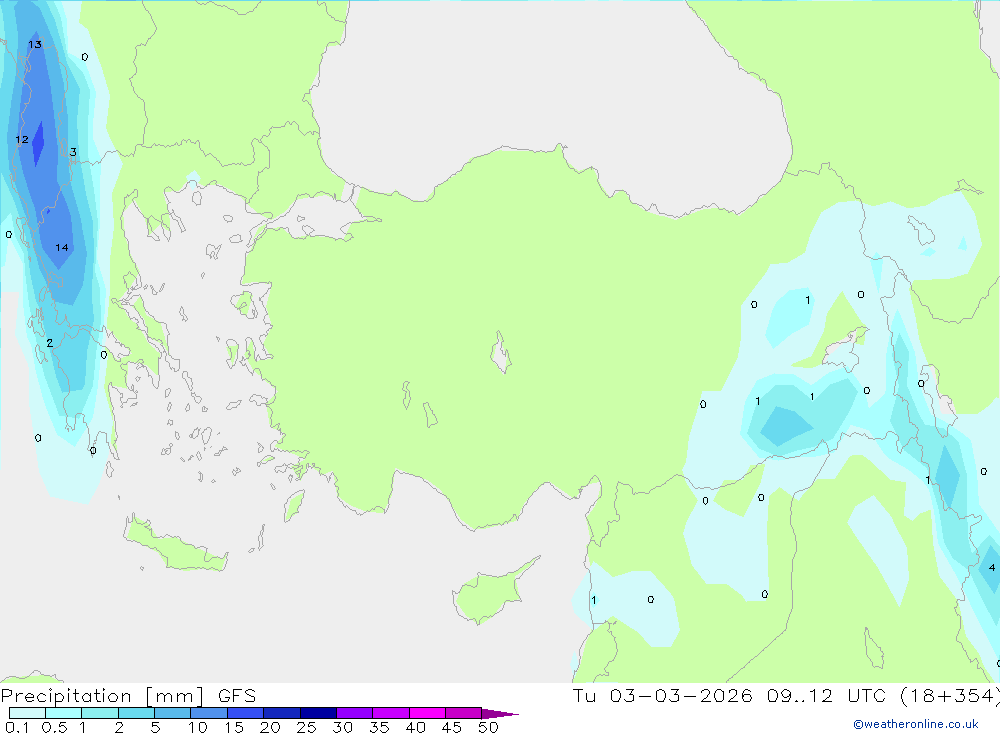Click the 'Precipitation [mm]' title text

102,696
